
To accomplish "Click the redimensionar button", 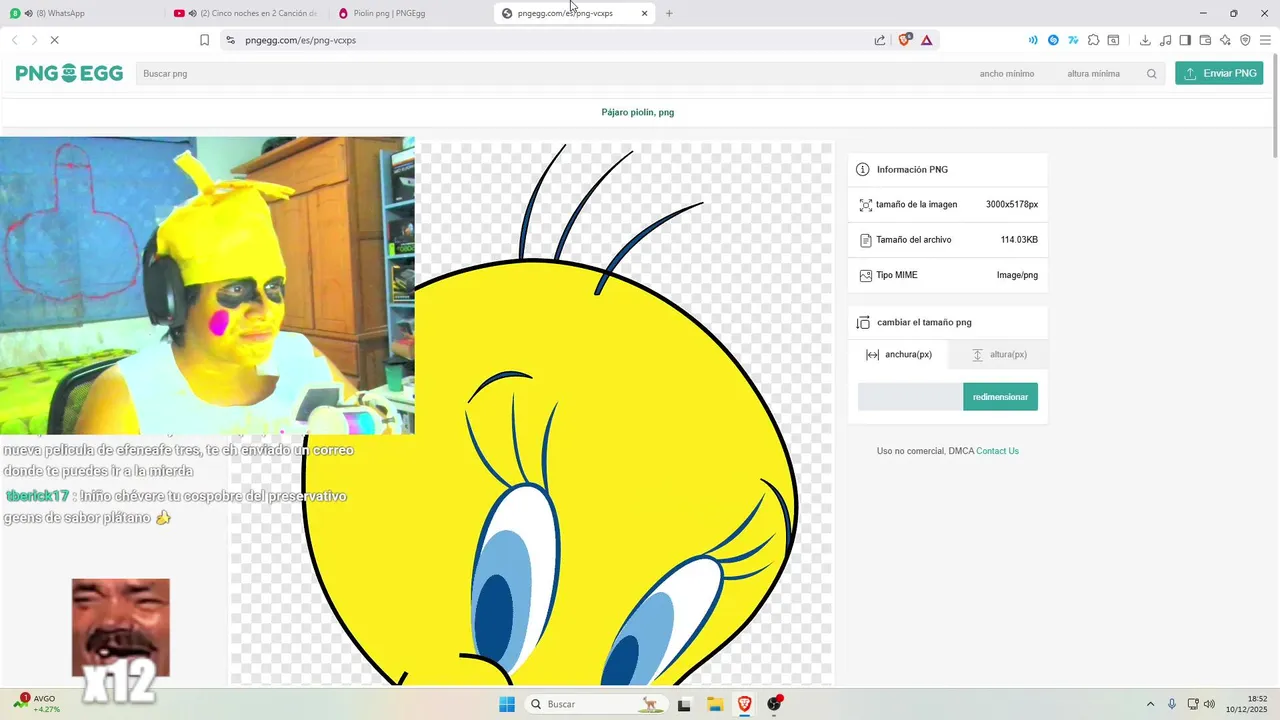I will tap(1000, 397).
